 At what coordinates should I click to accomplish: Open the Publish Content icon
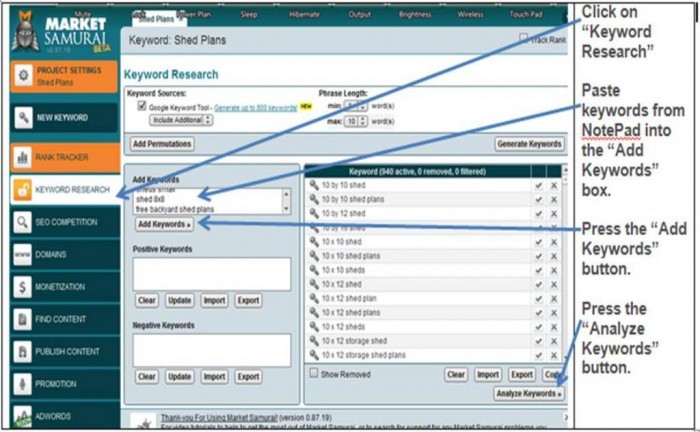[x=22, y=351]
